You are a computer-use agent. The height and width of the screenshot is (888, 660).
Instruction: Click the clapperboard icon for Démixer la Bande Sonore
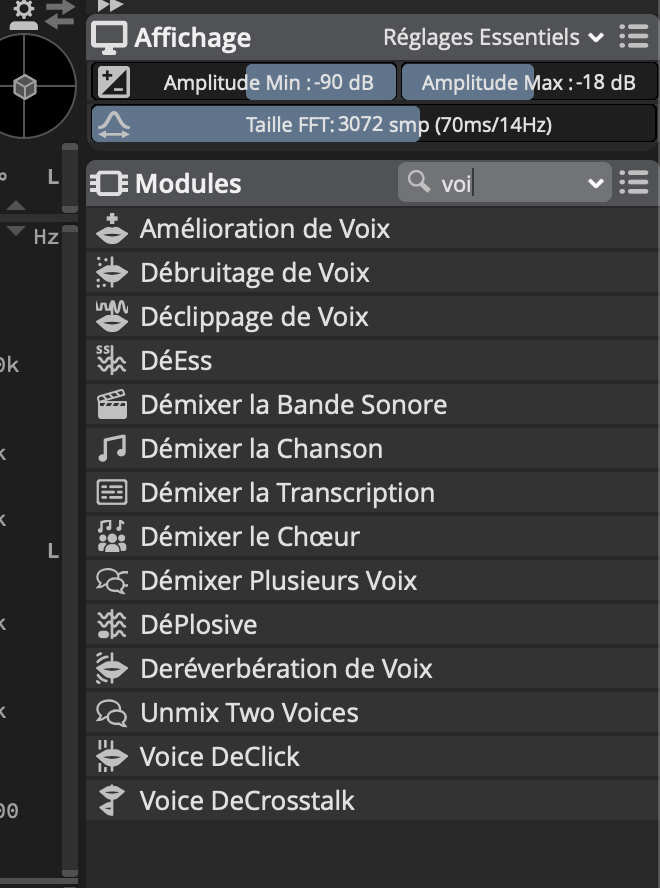[x=112, y=404]
